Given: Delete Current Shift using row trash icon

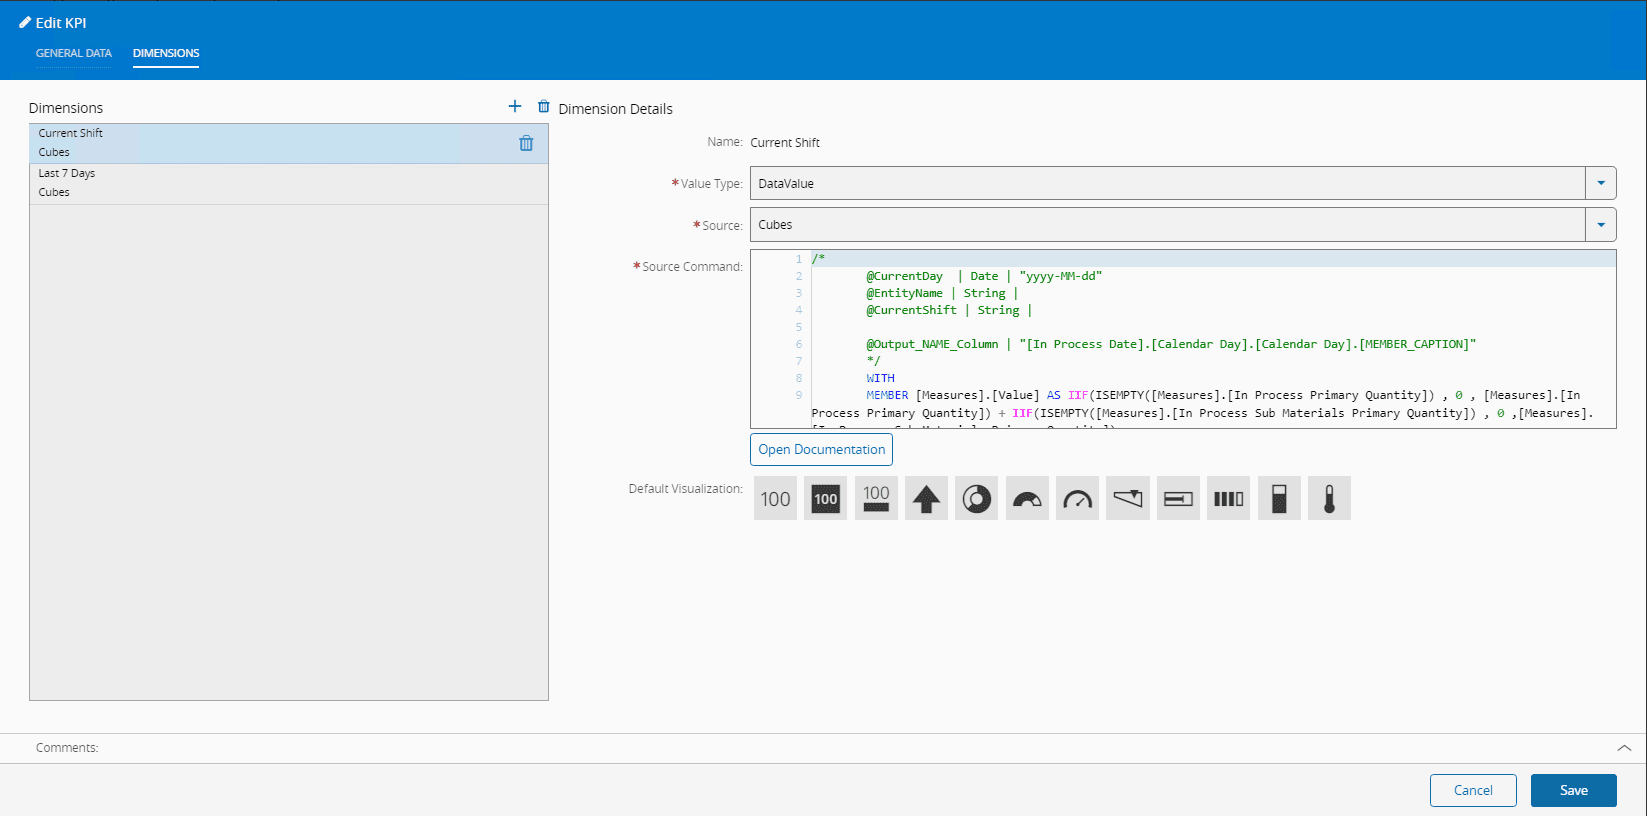Looking at the screenshot, I should point(526,143).
